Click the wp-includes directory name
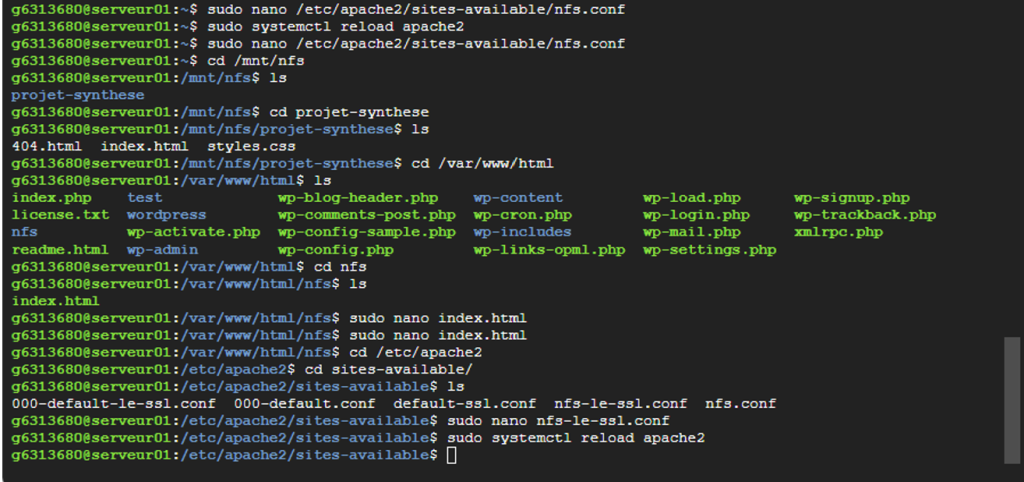Screen dimensions: 1024x482 [x=522, y=232]
